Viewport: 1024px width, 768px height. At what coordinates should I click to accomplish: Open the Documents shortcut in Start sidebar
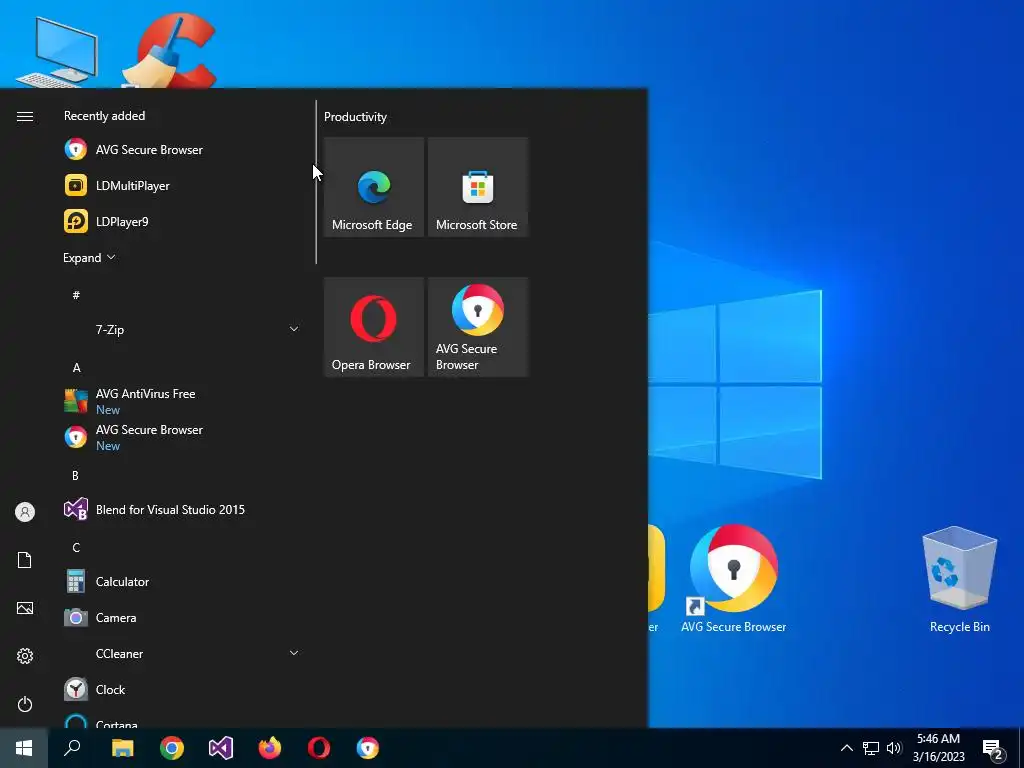[x=25, y=560]
